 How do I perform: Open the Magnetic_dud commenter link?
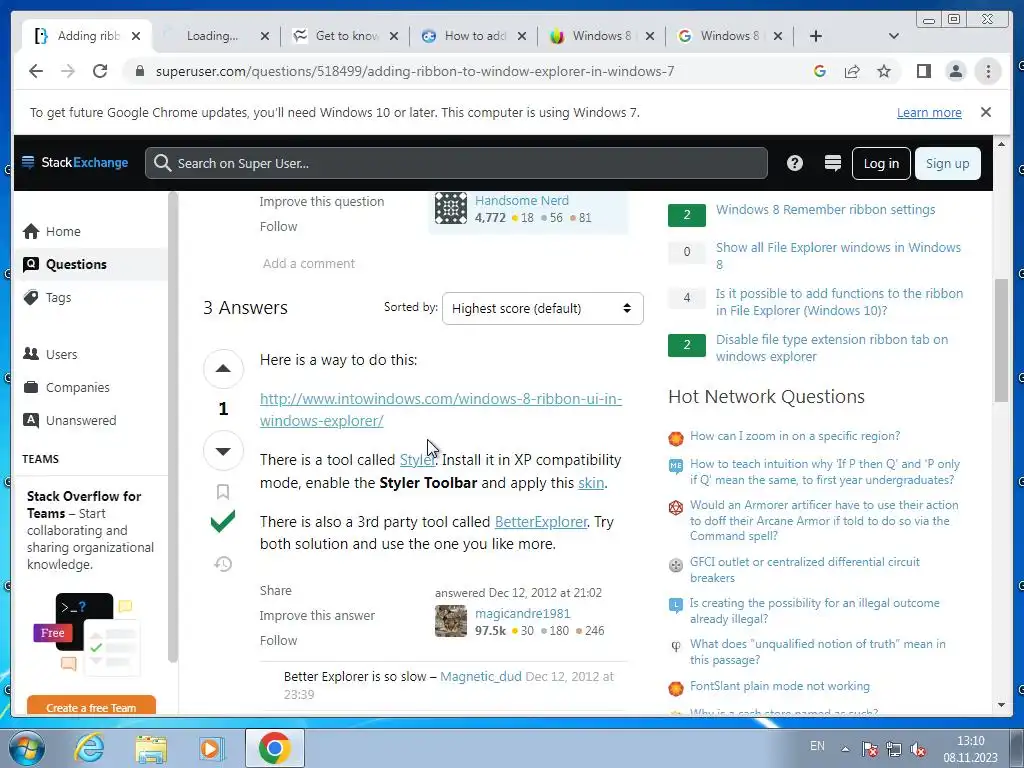(481, 677)
